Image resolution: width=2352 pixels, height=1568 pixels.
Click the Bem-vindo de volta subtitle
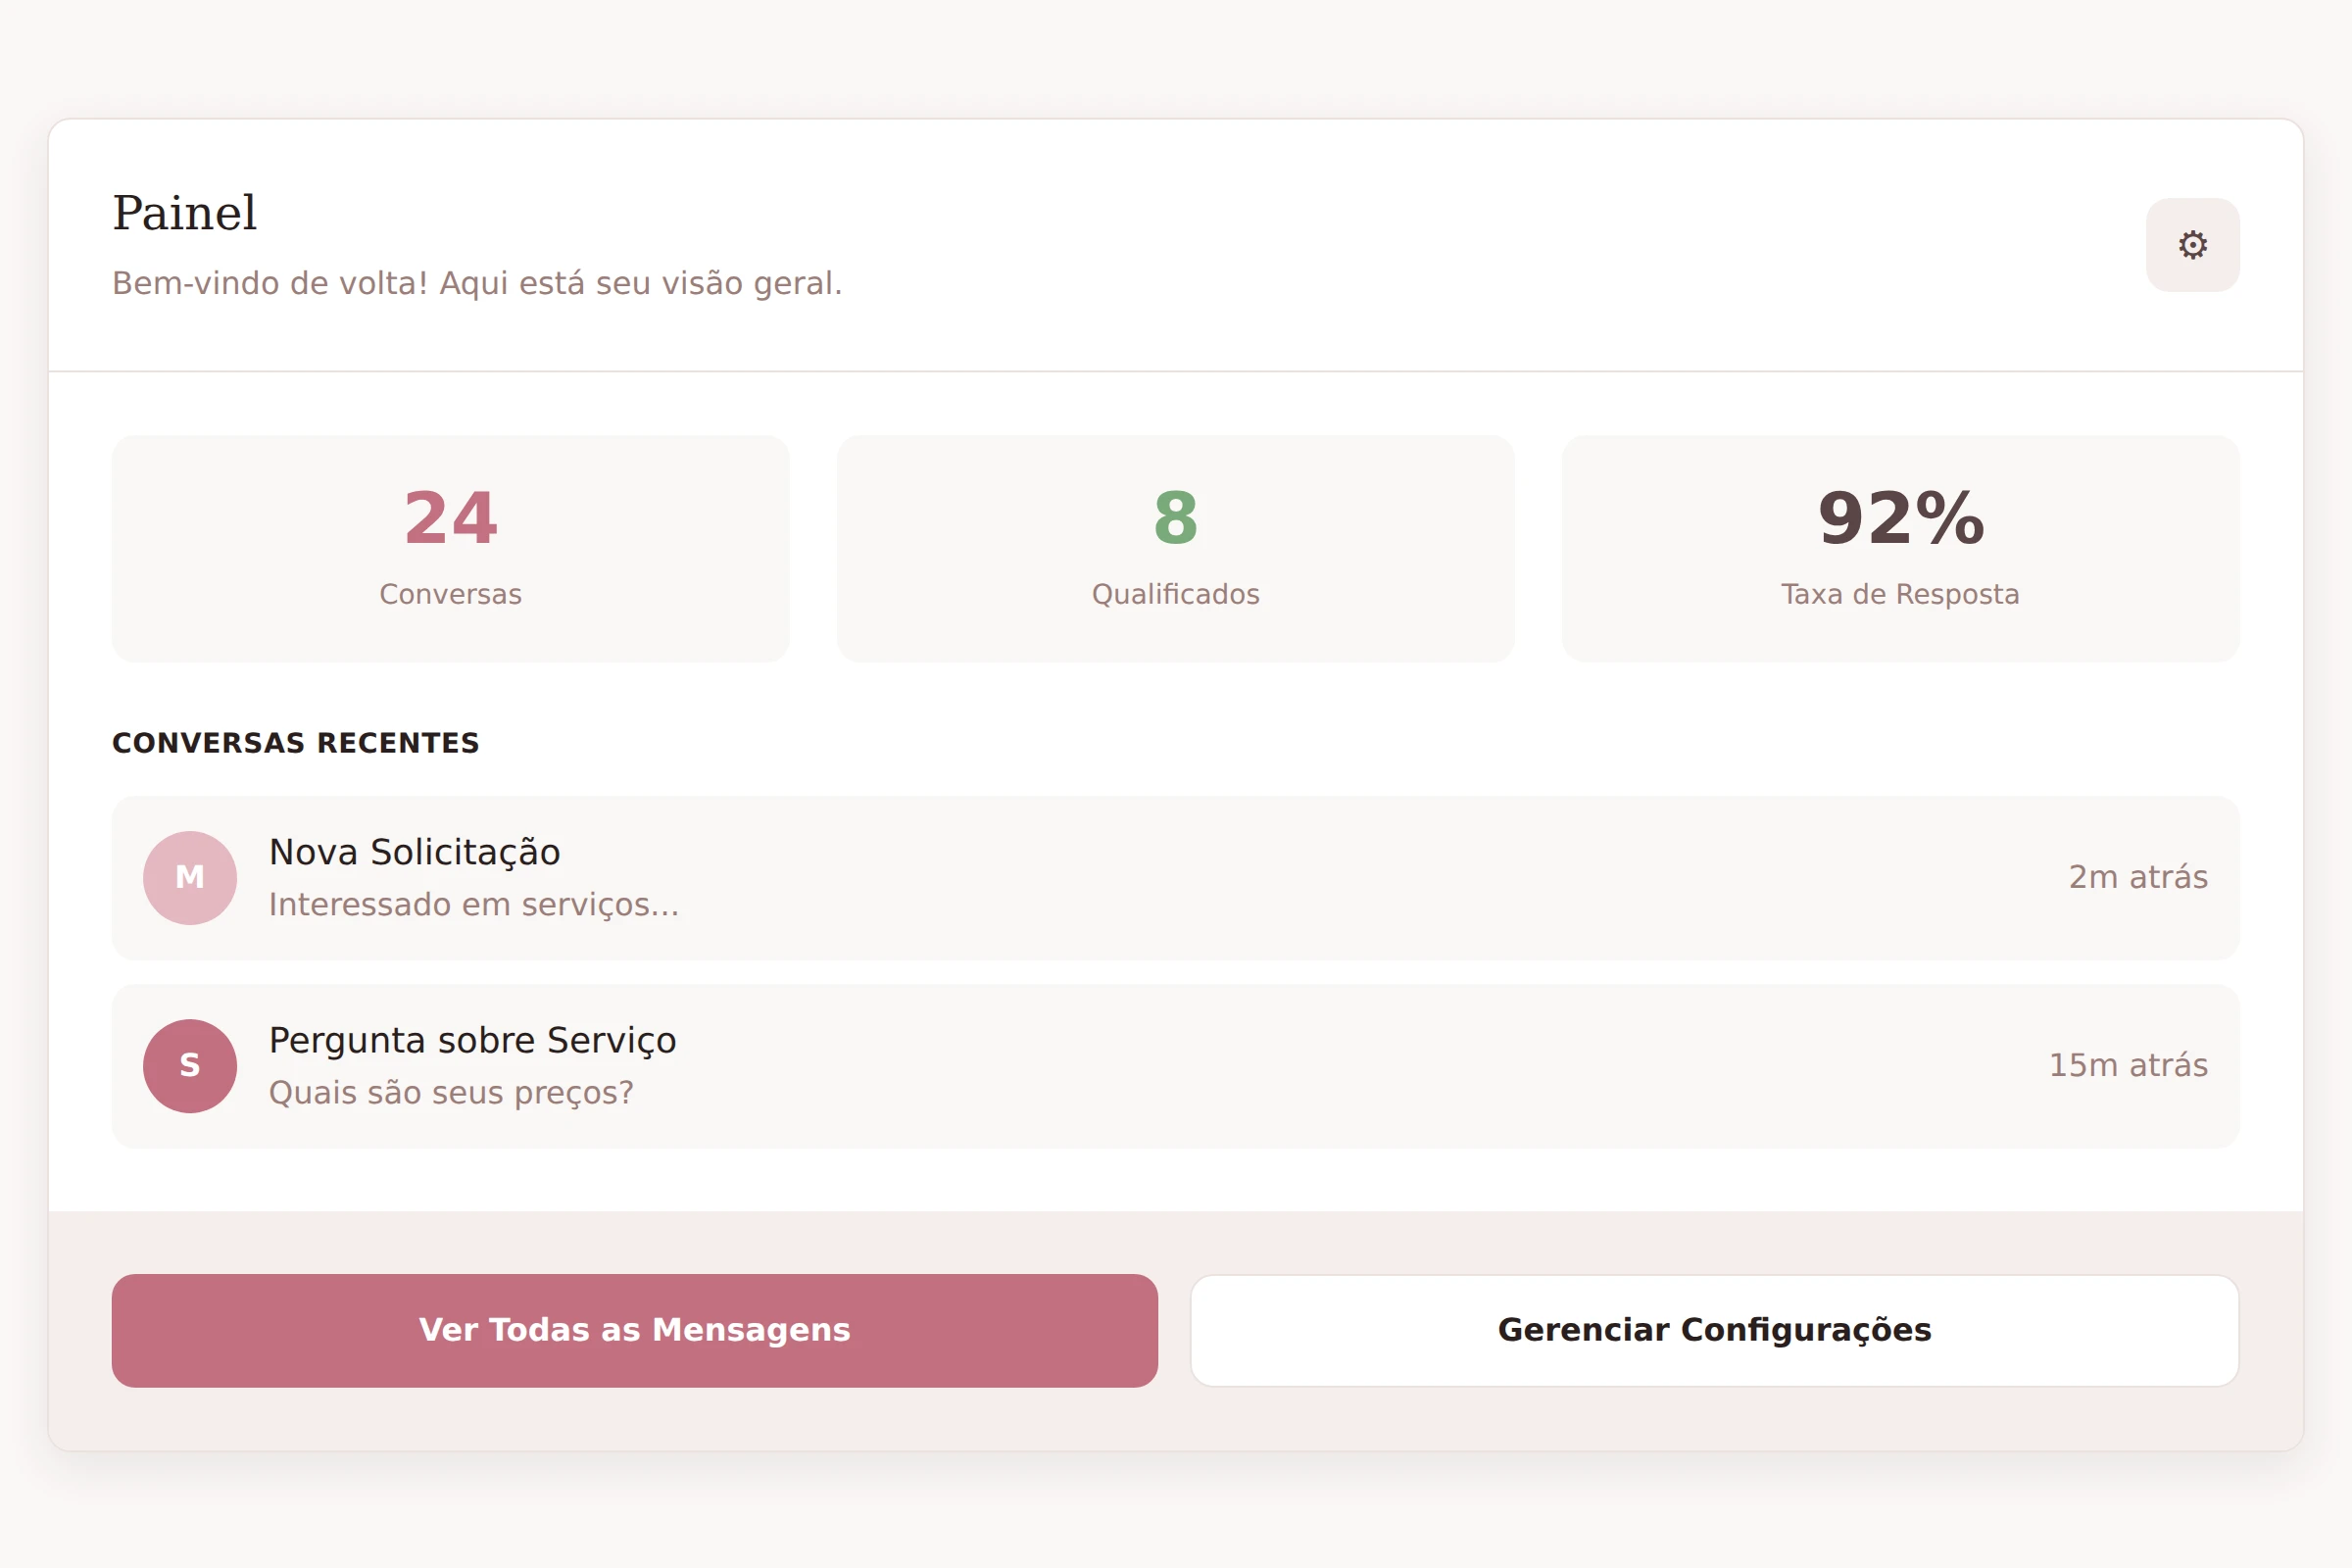pyautogui.click(x=477, y=283)
